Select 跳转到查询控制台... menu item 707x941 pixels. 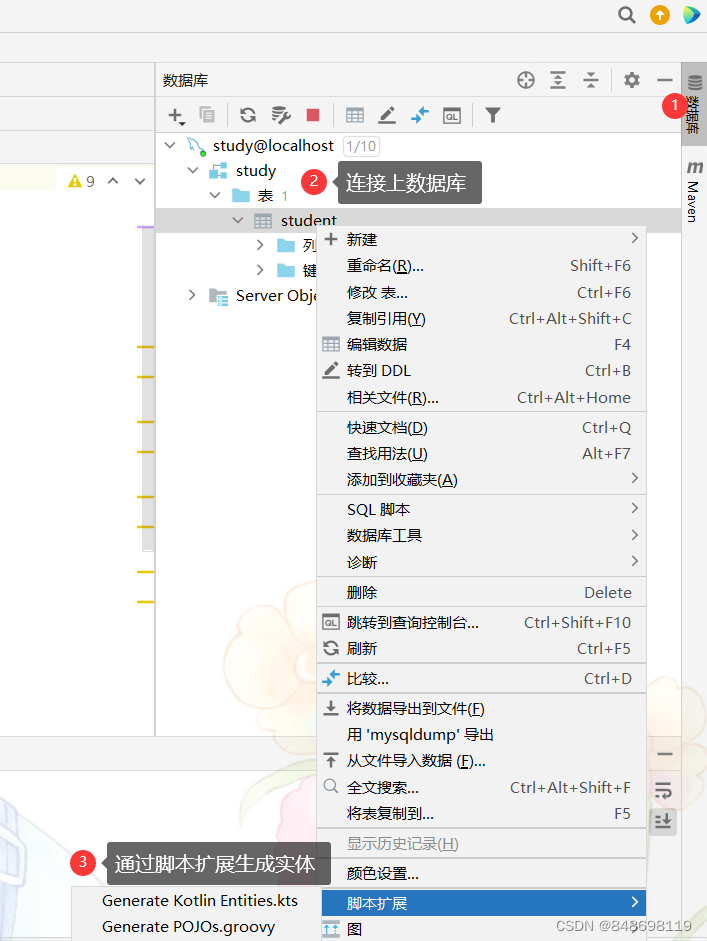click(x=481, y=622)
